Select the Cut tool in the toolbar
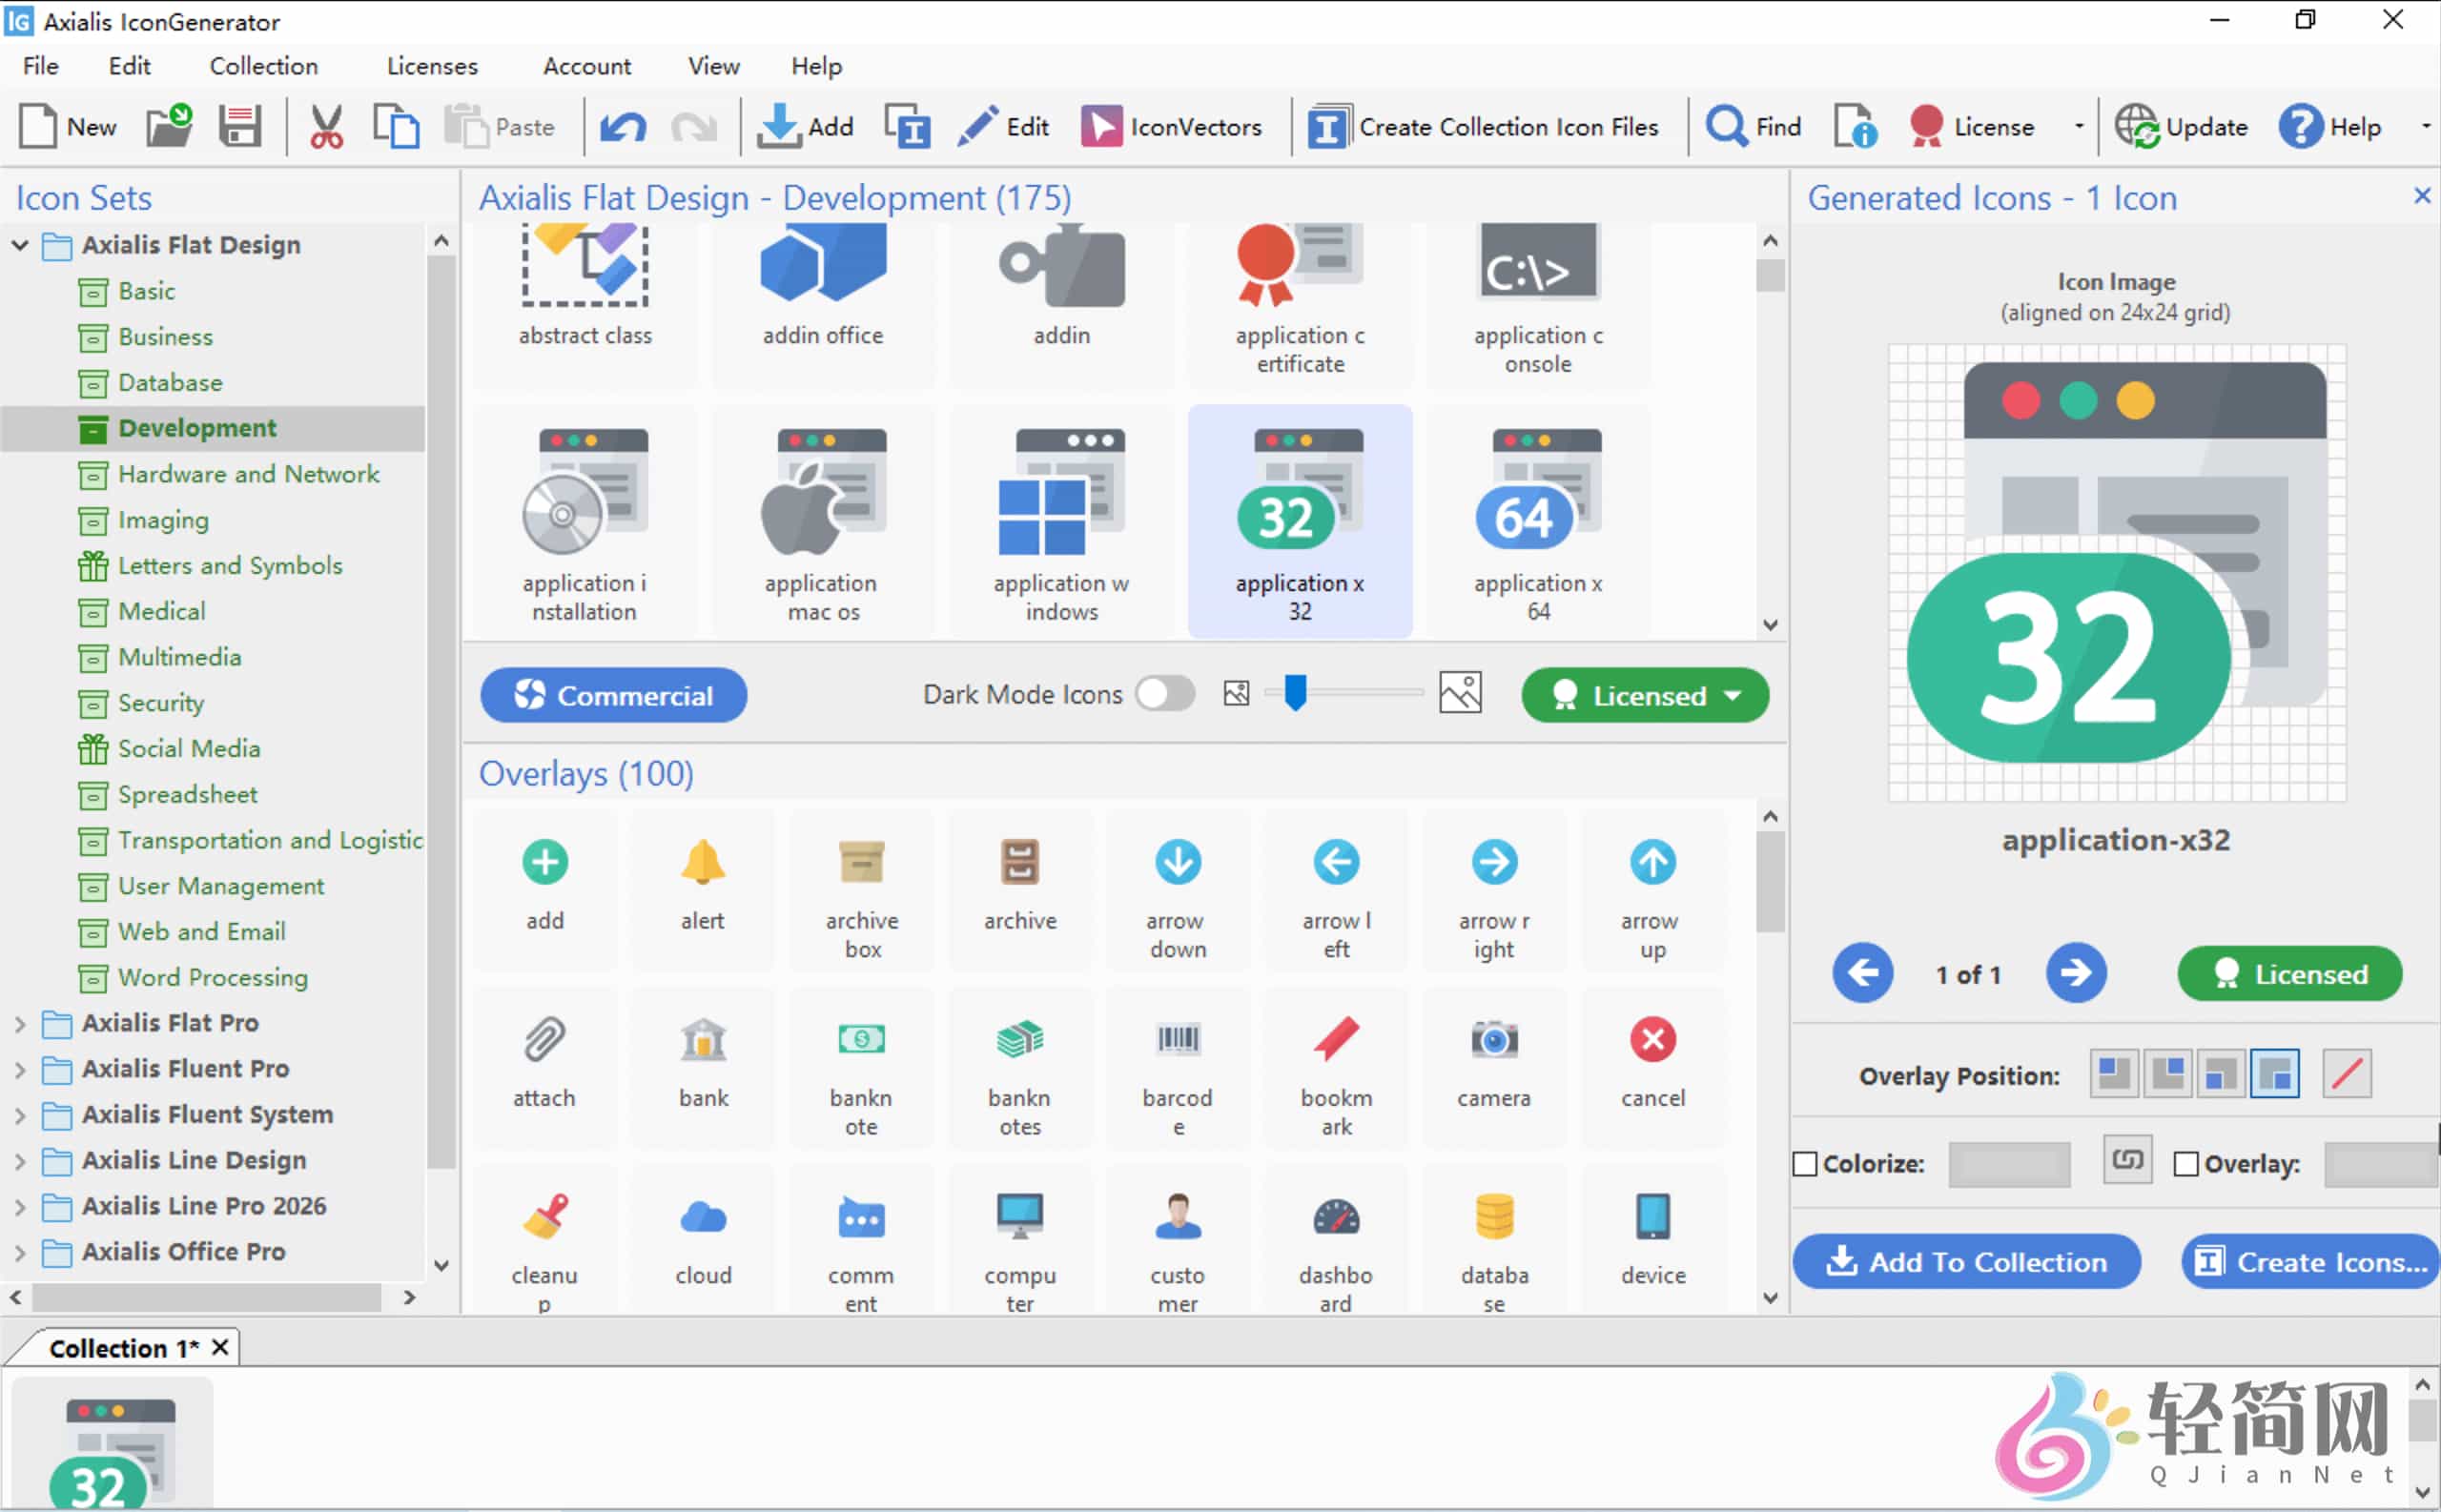Screen dimensions: 2441x1512 point(325,125)
